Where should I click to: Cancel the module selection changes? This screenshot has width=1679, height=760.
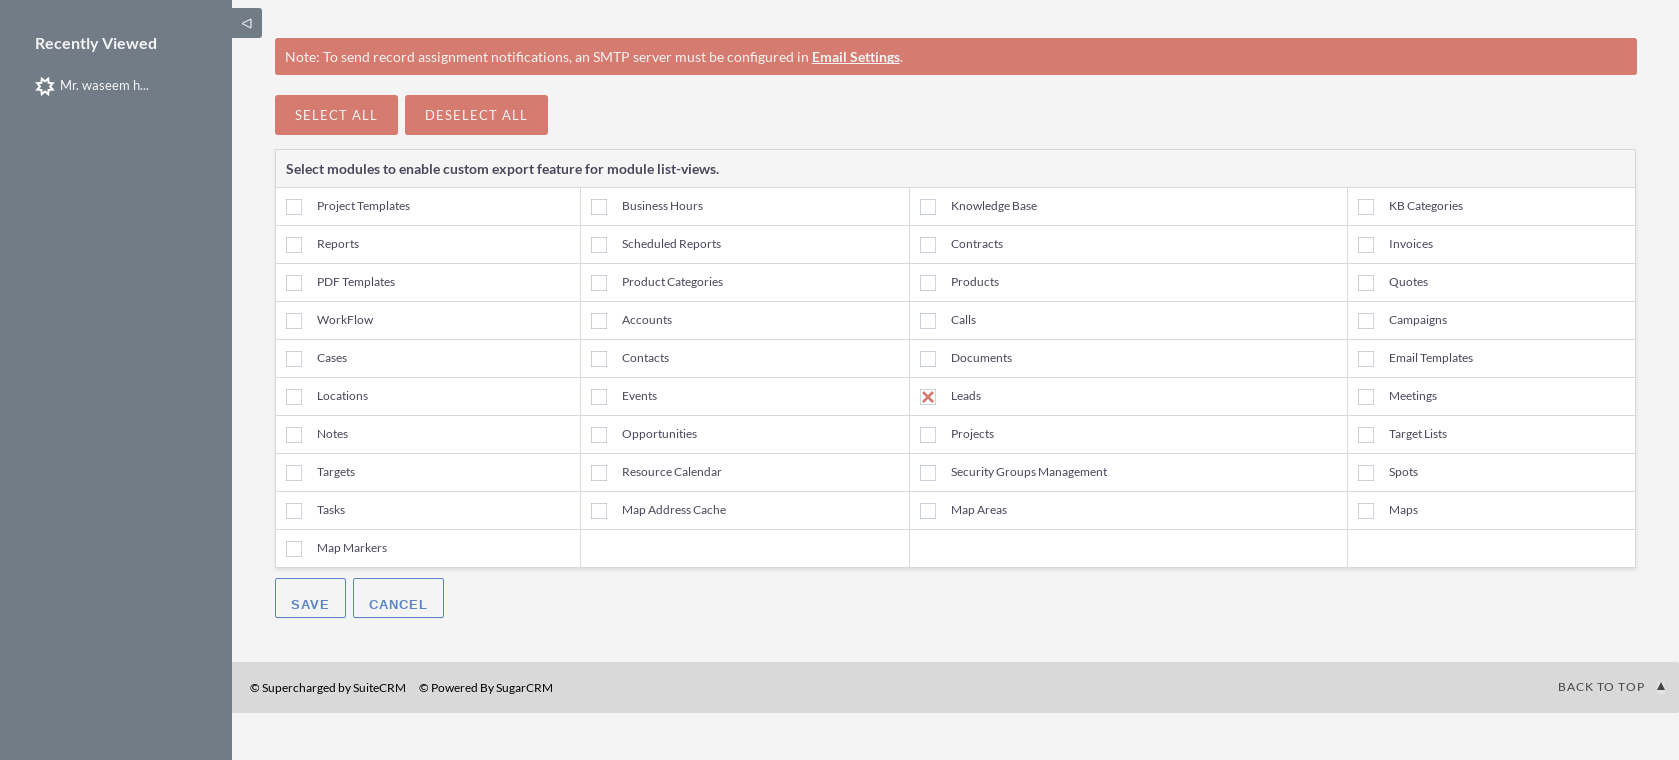click(x=398, y=598)
